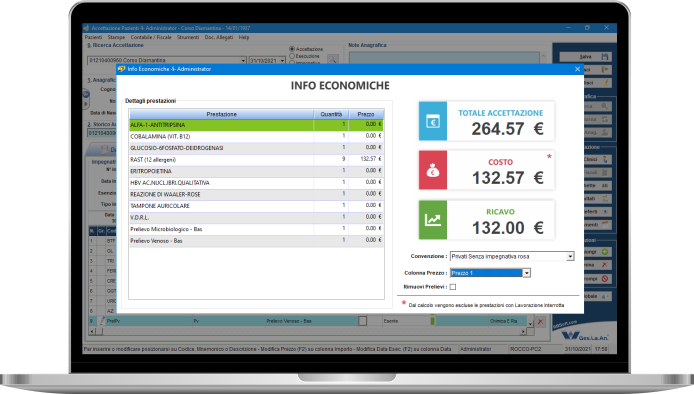694x394 pixels.
Task: Click the green plus add icon
Action: click(x=605, y=251)
